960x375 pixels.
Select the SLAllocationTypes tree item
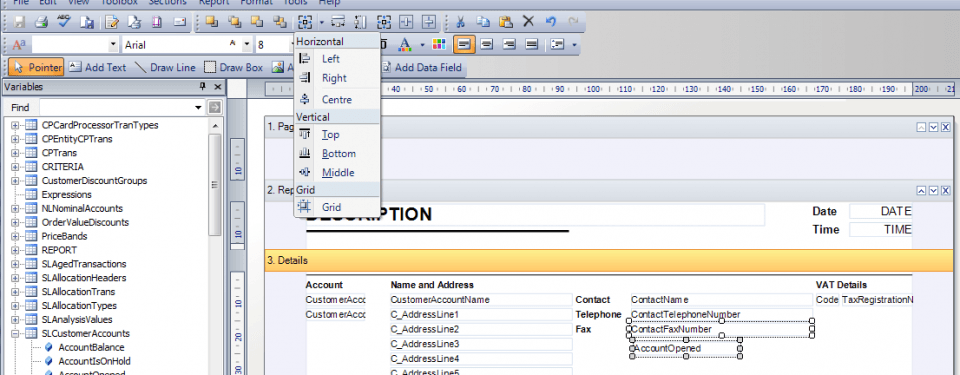pos(79,306)
